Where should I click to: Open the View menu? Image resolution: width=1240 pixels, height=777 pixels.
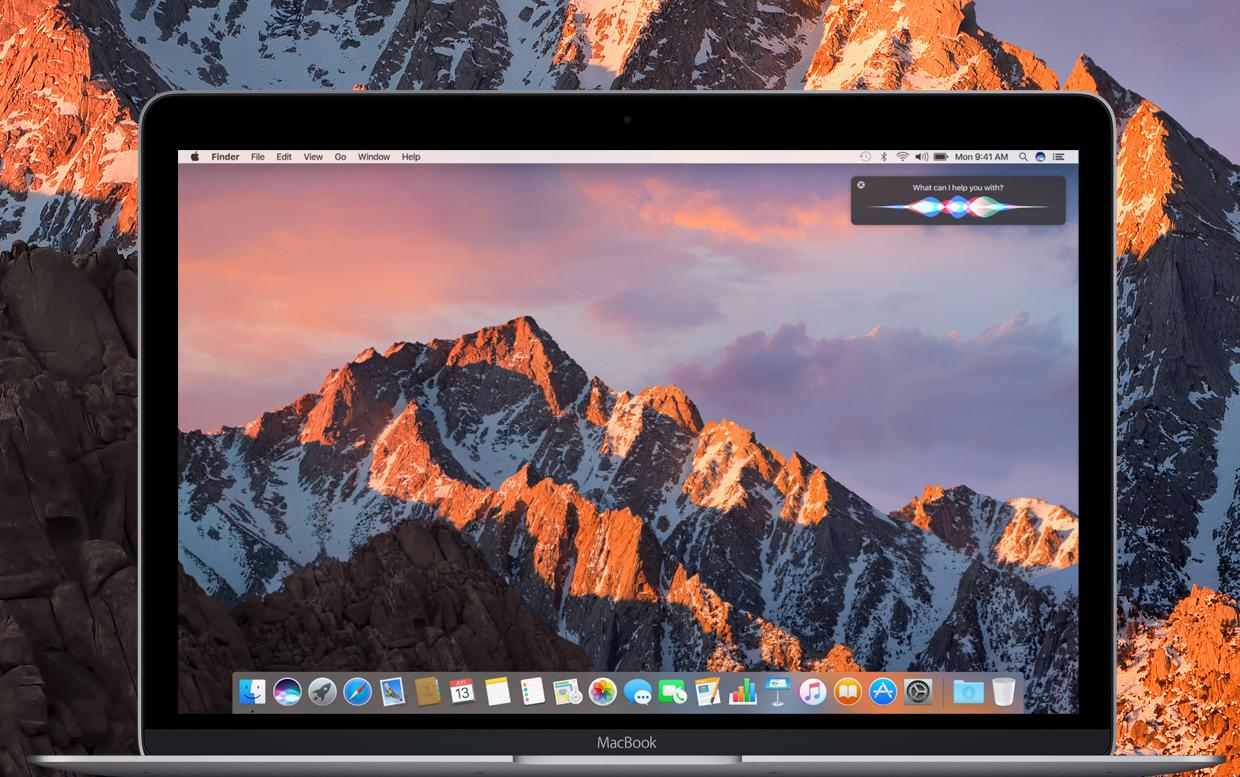(x=313, y=157)
